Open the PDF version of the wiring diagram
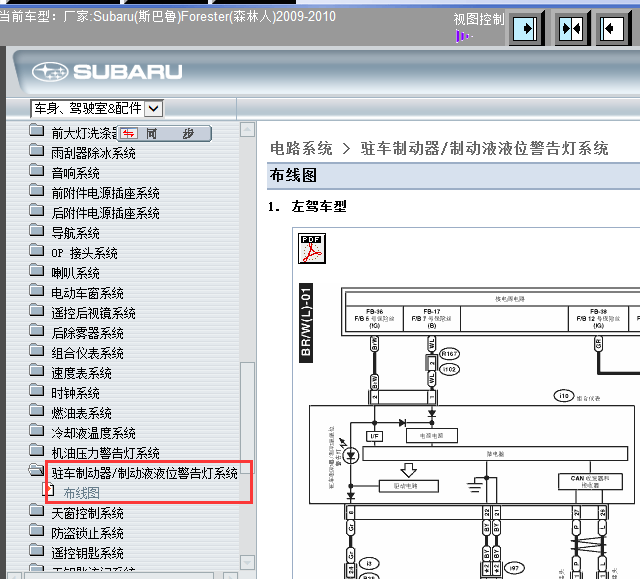This screenshot has height=579, width=640. coord(312,248)
